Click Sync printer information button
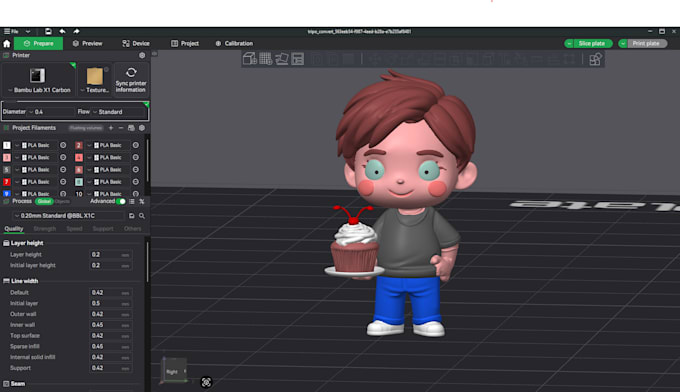This screenshot has height=392, width=680. coord(131,79)
